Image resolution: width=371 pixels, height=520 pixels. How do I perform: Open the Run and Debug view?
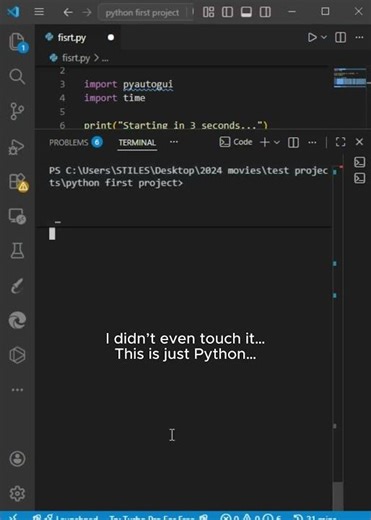coord(17,147)
